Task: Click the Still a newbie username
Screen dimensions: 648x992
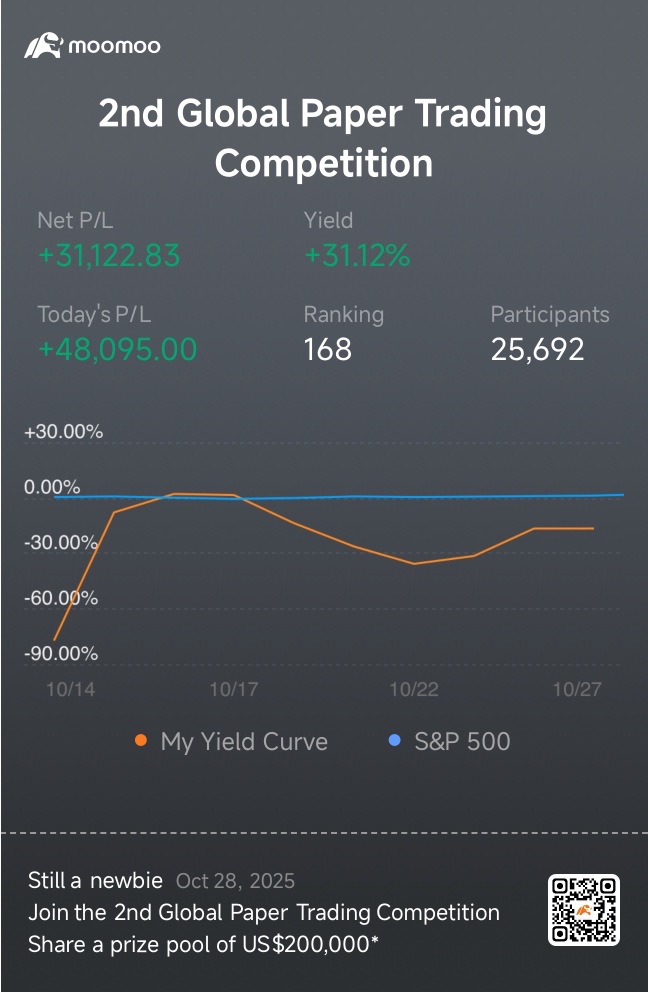Action: pos(95,881)
